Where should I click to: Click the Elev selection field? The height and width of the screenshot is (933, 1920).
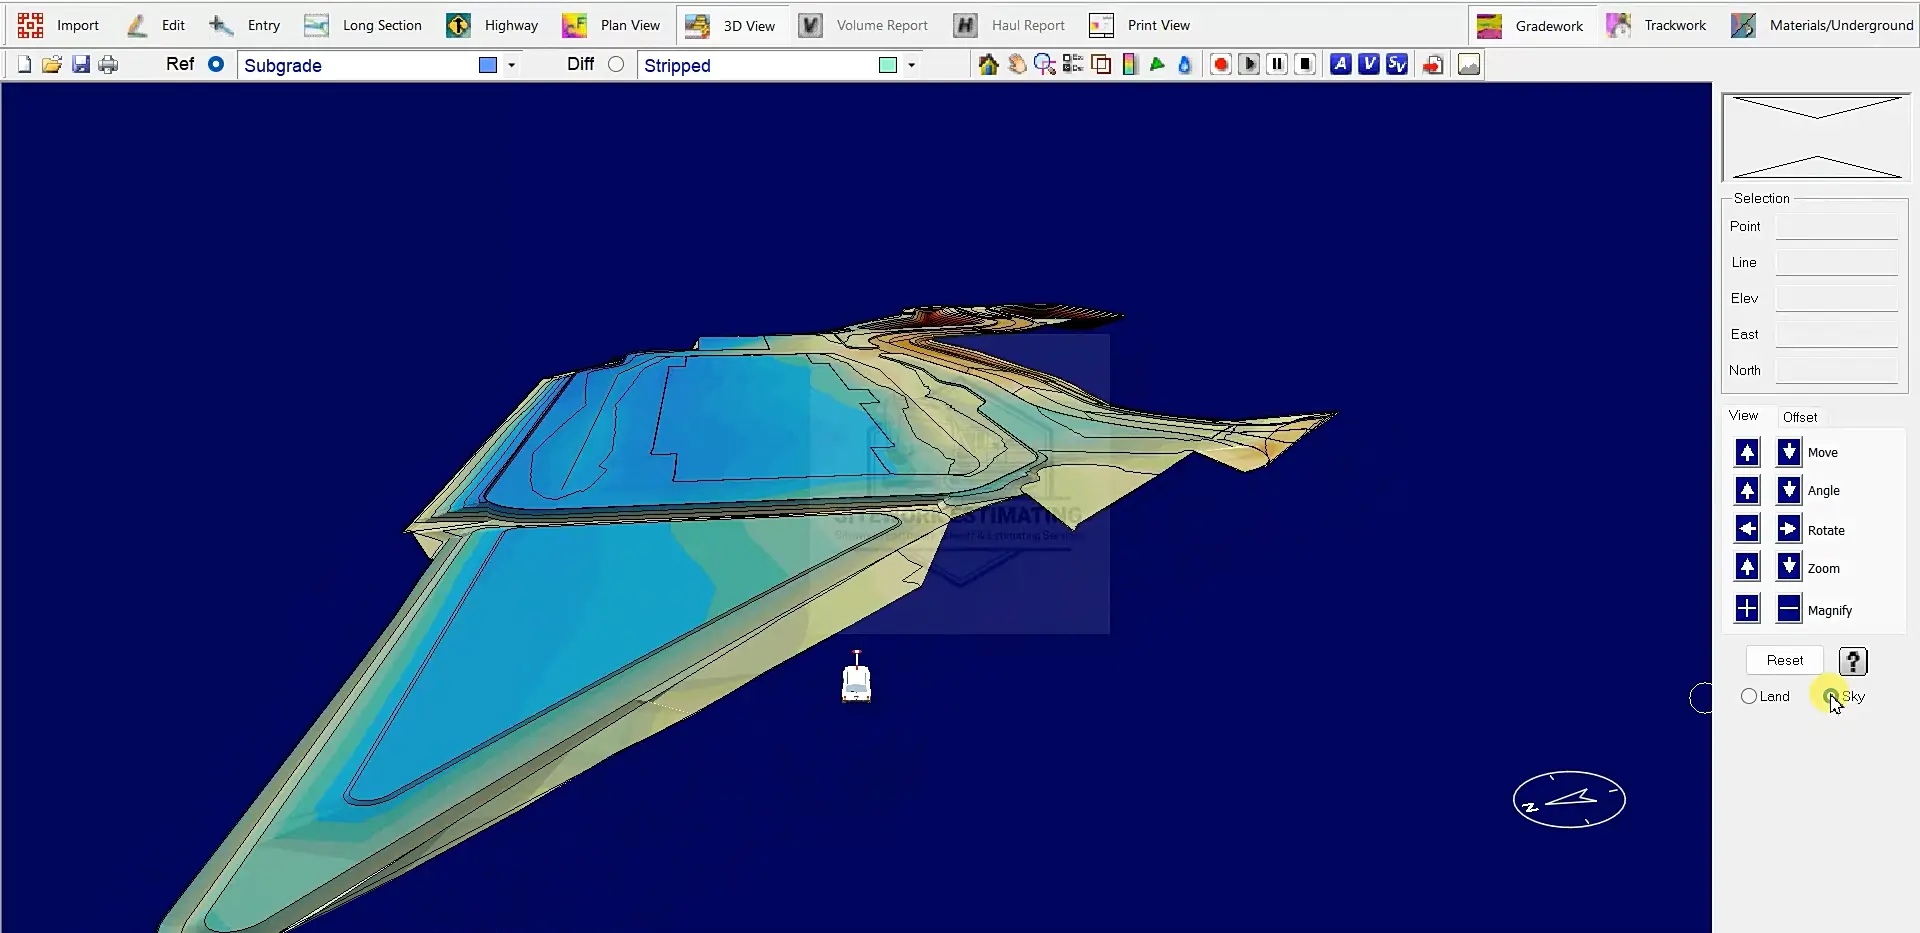(x=1836, y=299)
